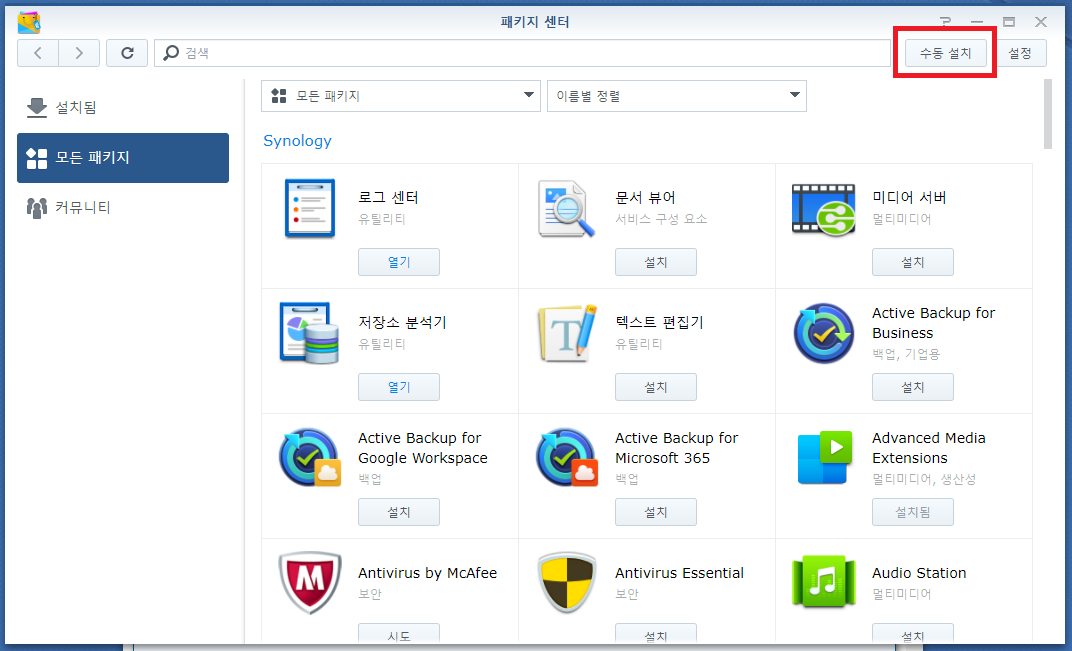The height and width of the screenshot is (651, 1072).
Task: Install Active Backup for Business
Action: coord(913,387)
